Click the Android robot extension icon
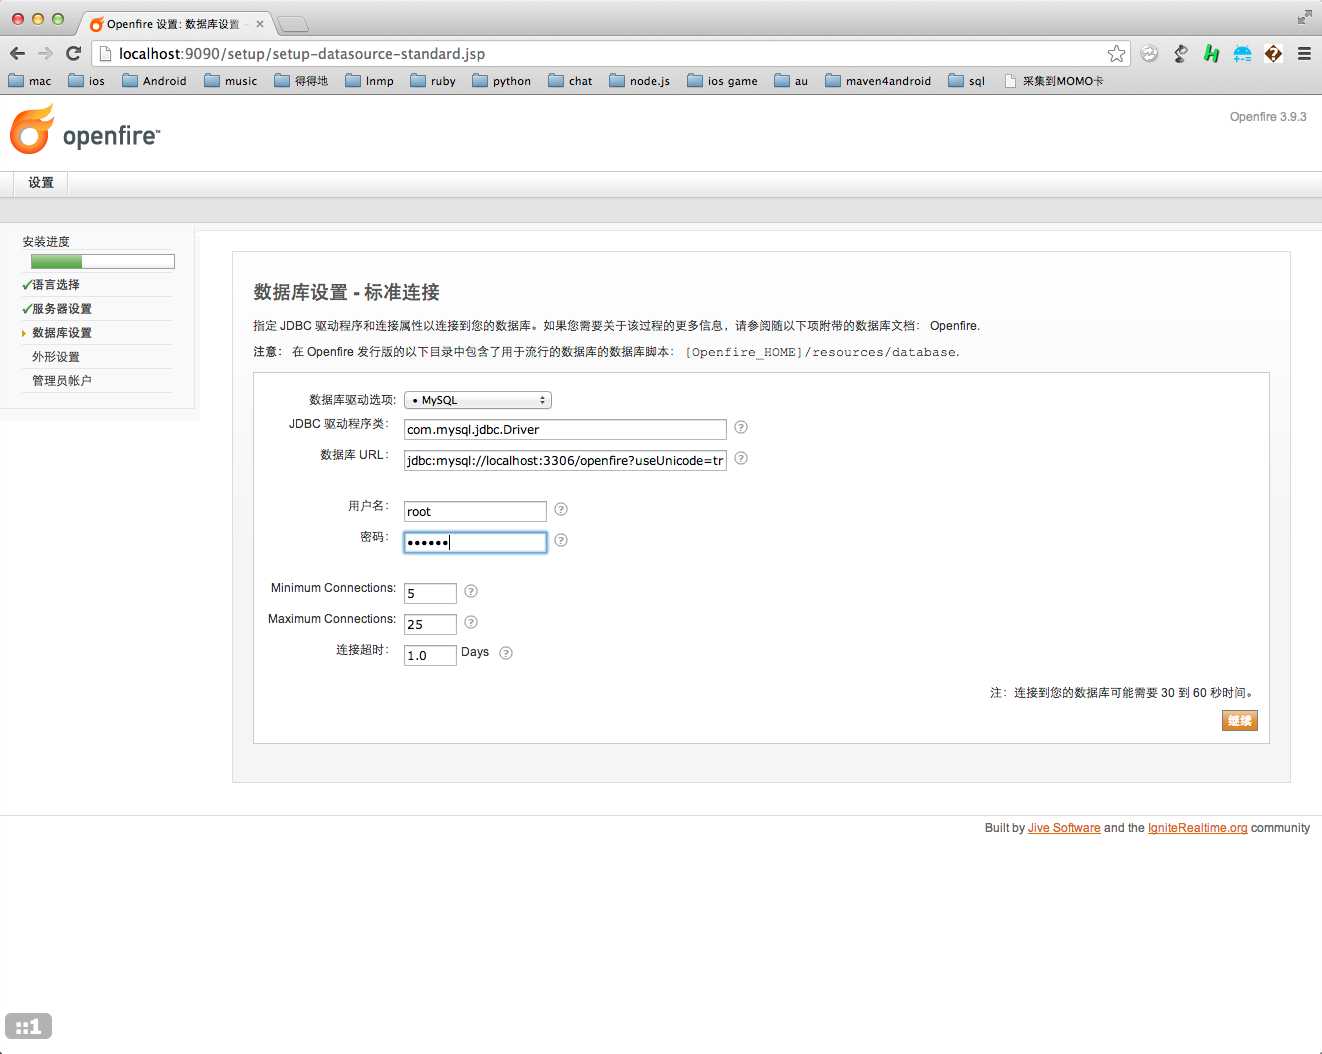Viewport: 1322px width, 1054px height. [x=1242, y=54]
